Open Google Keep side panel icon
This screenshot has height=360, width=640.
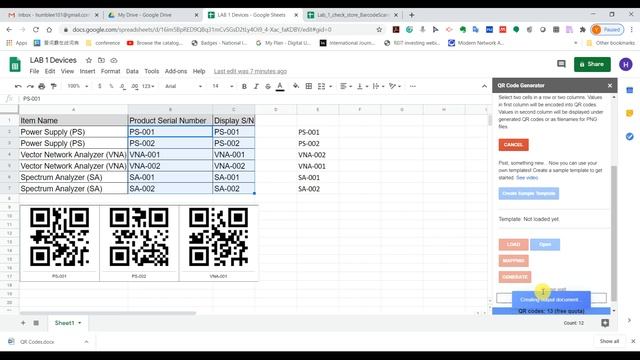(x=630, y=113)
